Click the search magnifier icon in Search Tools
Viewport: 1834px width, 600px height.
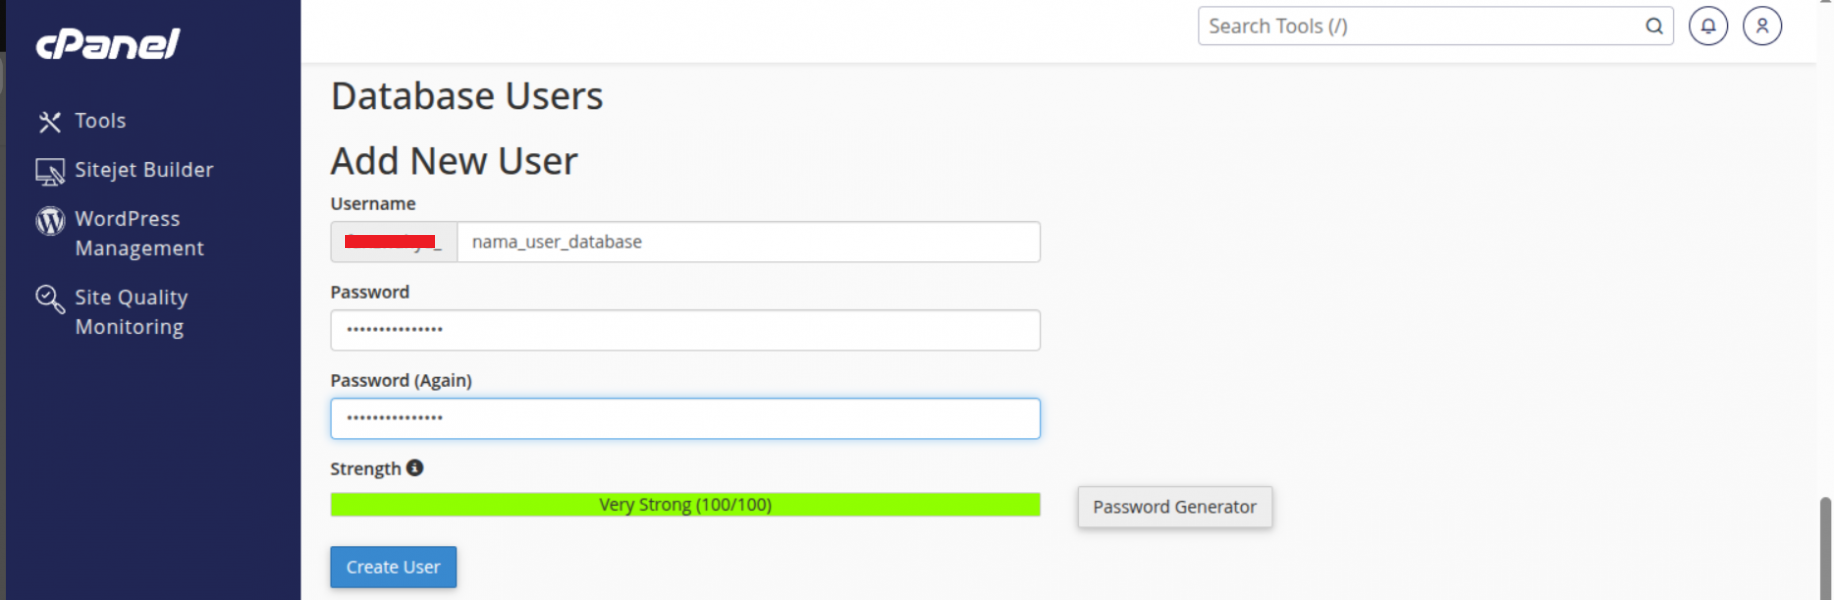click(x=1654, y=26)
